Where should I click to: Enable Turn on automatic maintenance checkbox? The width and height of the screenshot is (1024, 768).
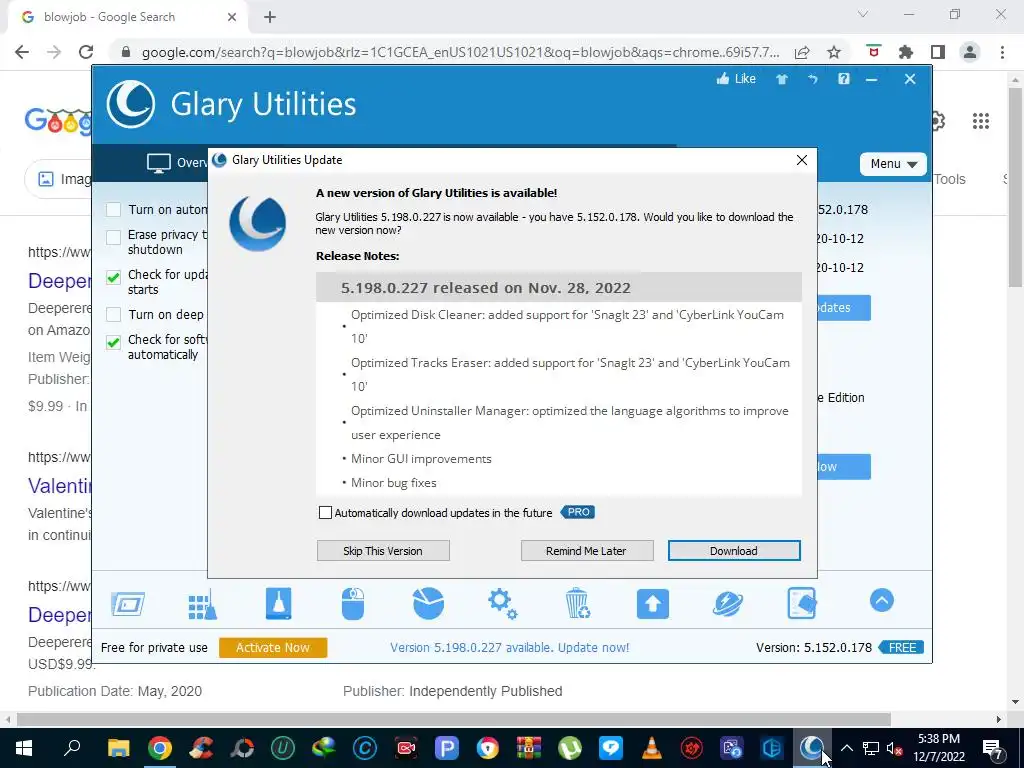[114, 210]
